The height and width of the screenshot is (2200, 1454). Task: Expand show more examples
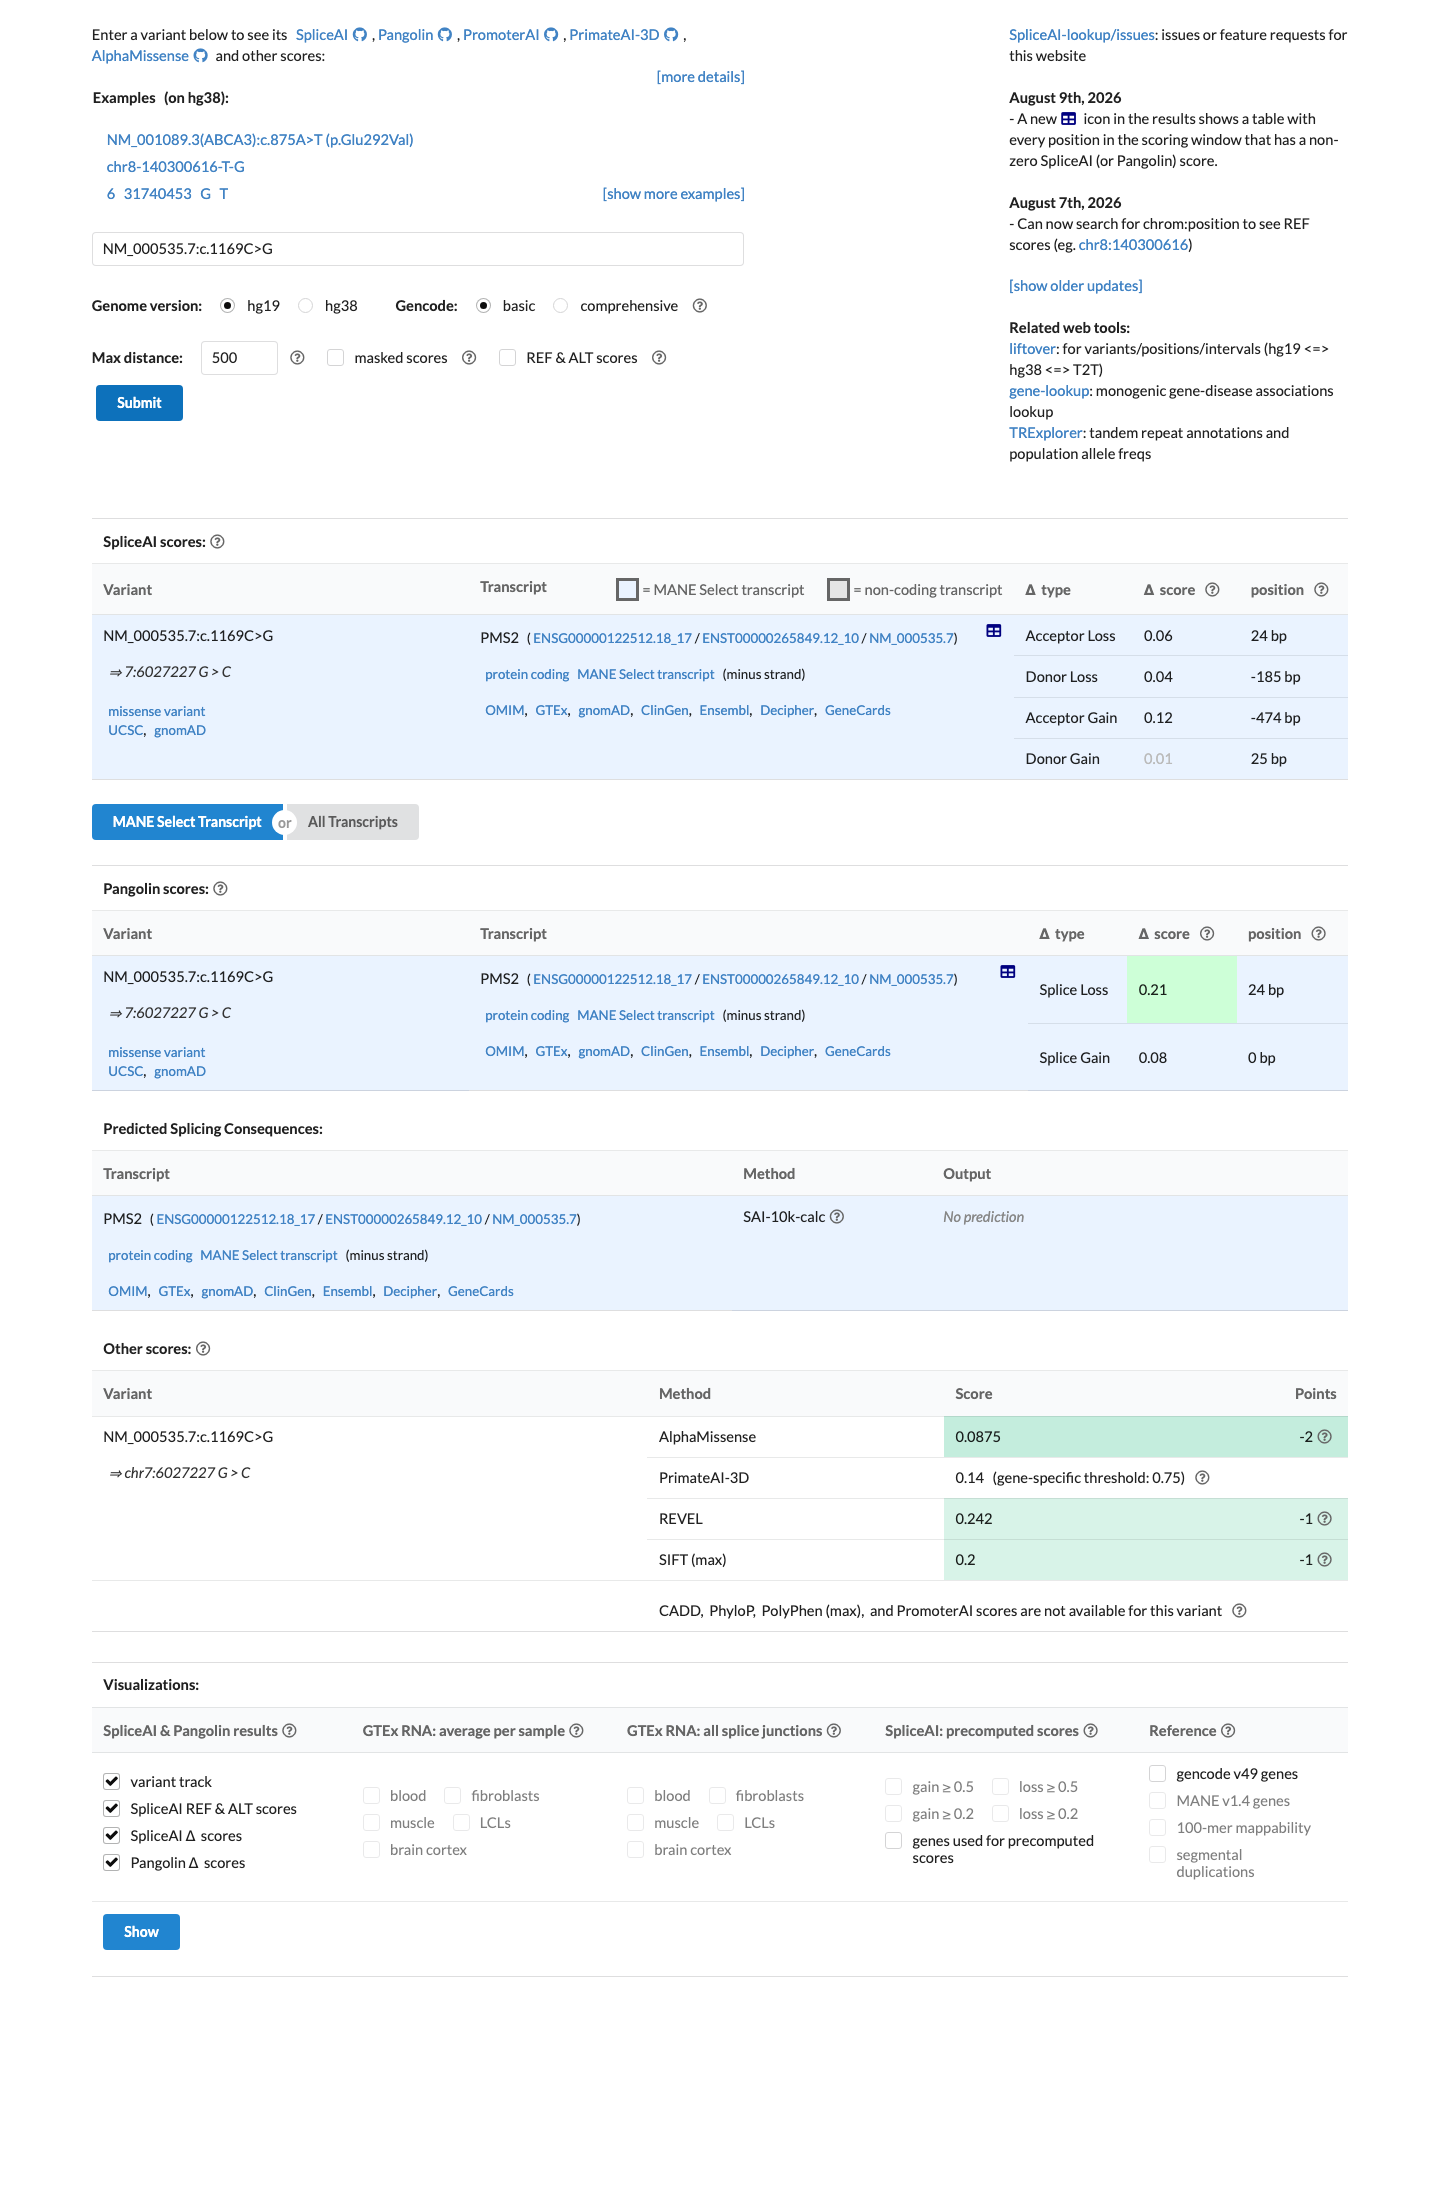(673, 194)
